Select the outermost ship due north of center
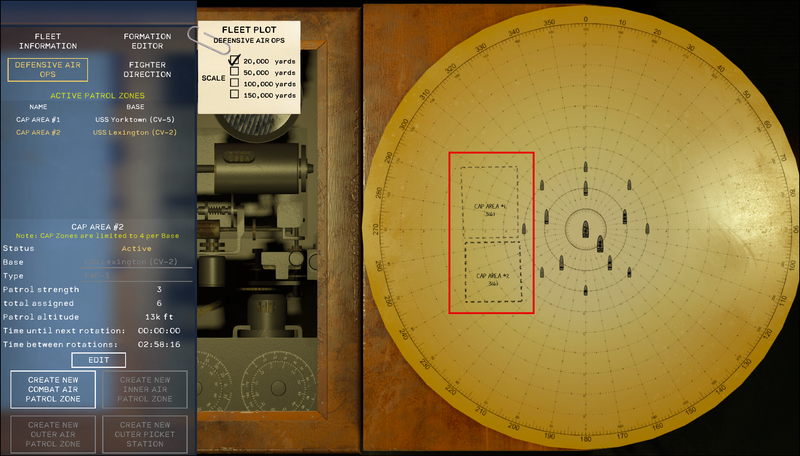The image size is (800, 456). tap(585, 168)
